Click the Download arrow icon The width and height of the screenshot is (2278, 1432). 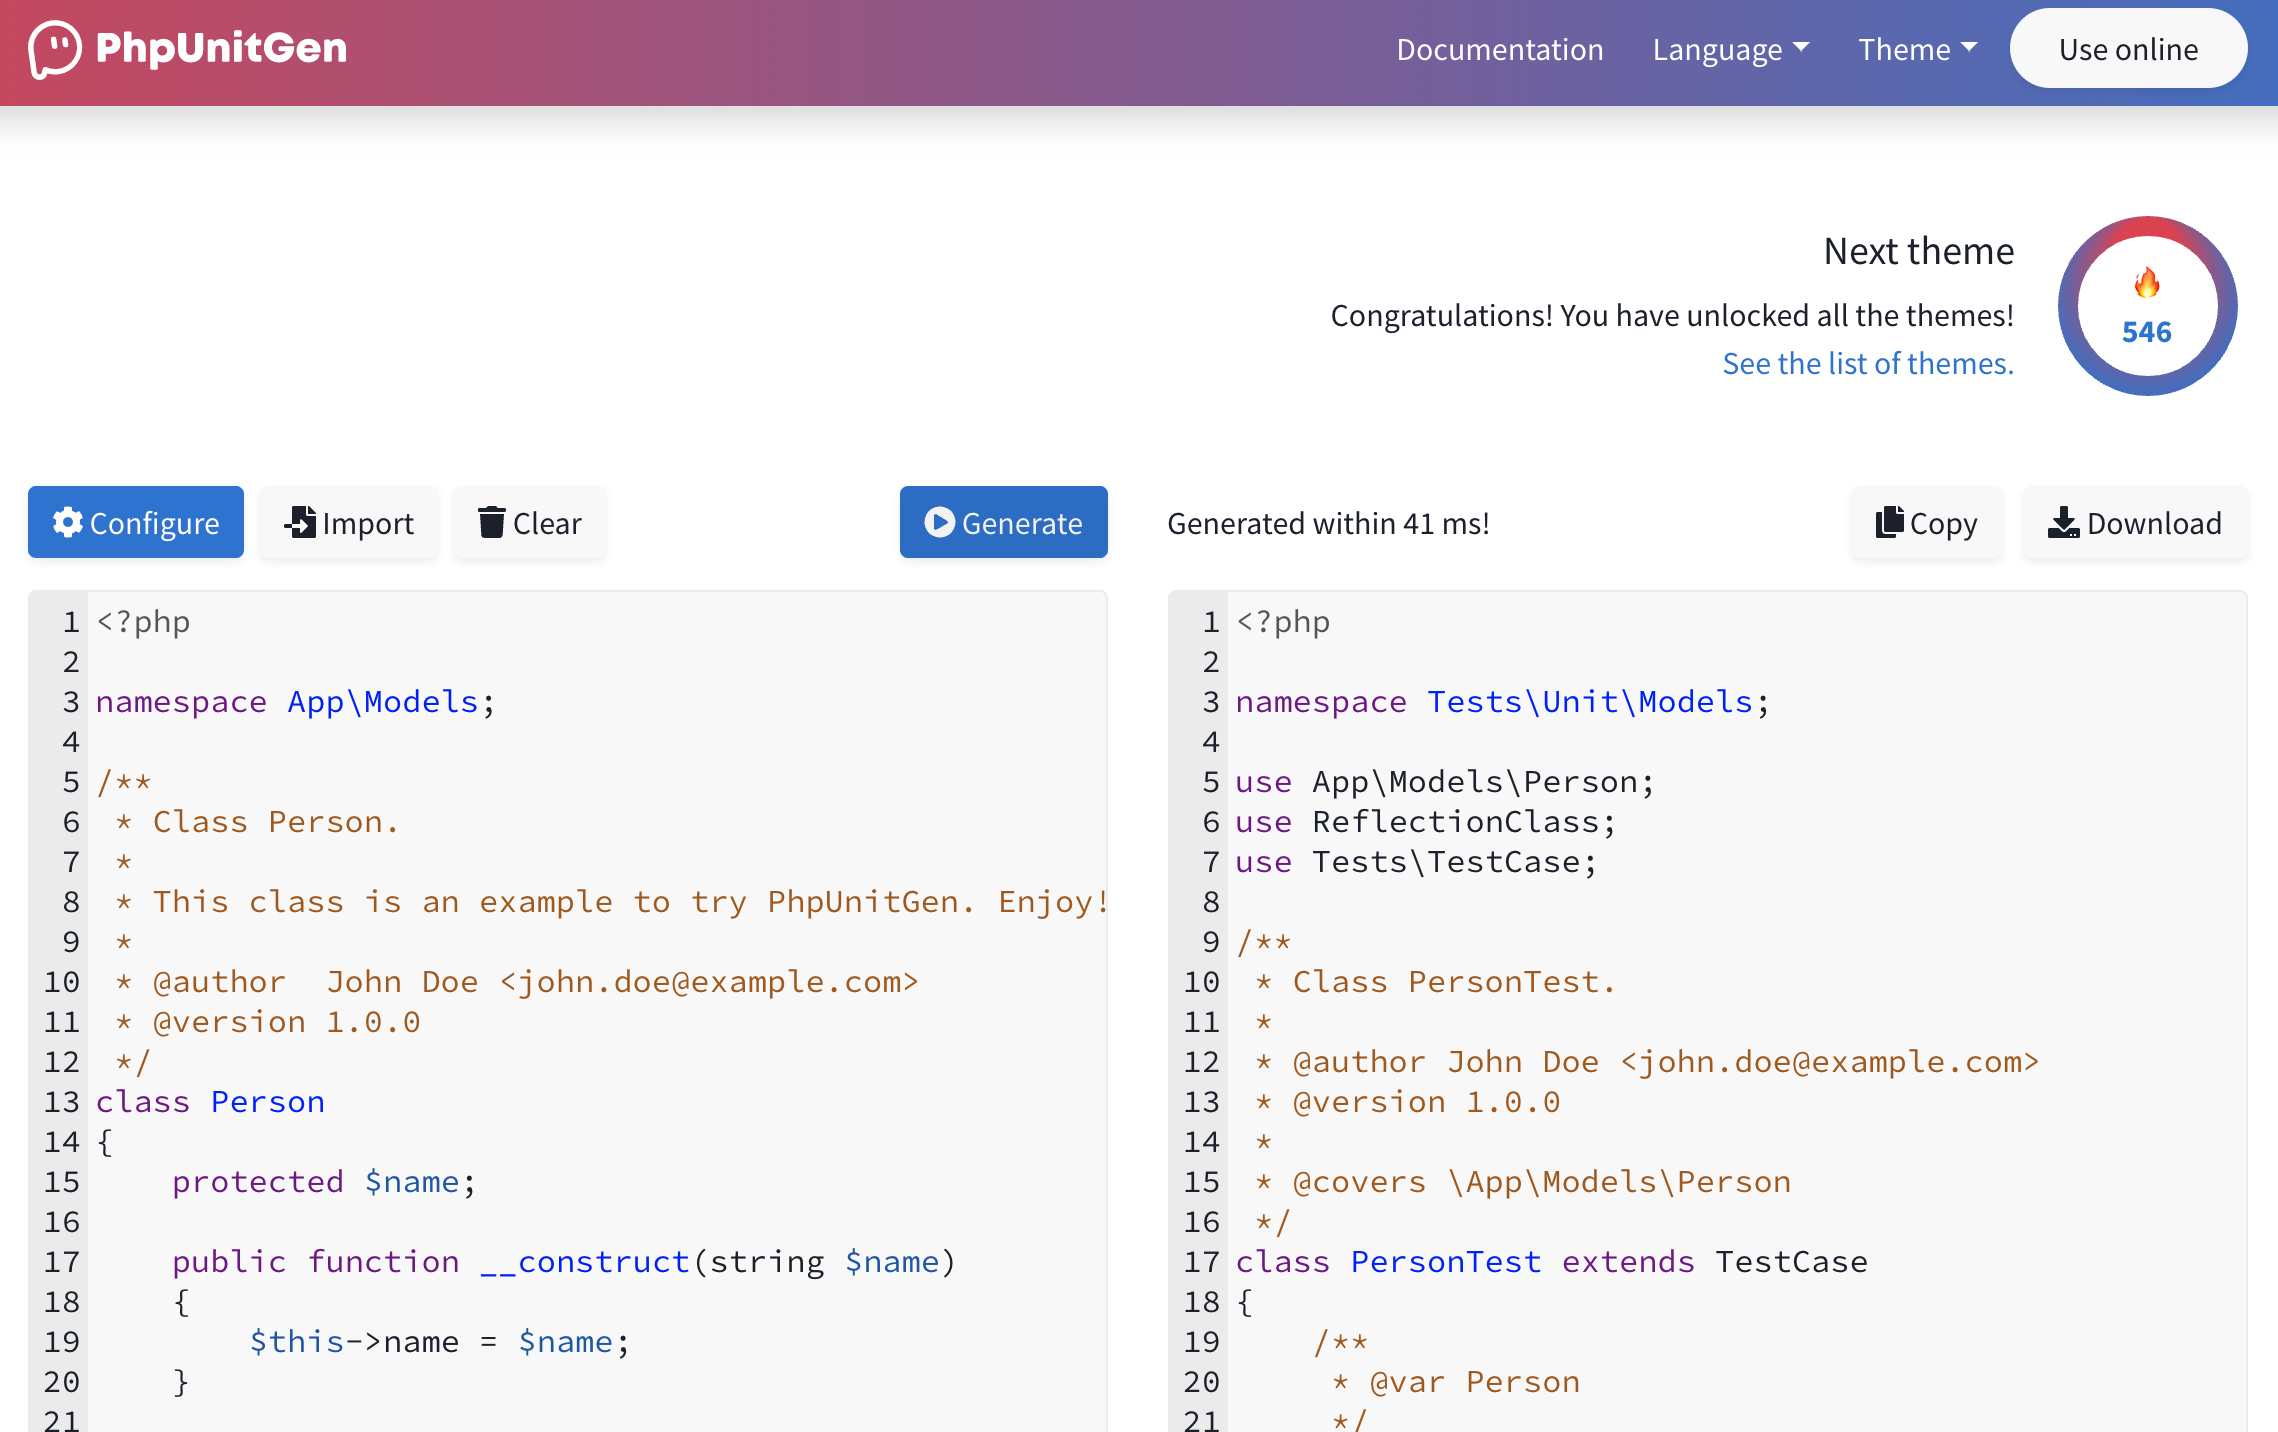pos(2063,522)
